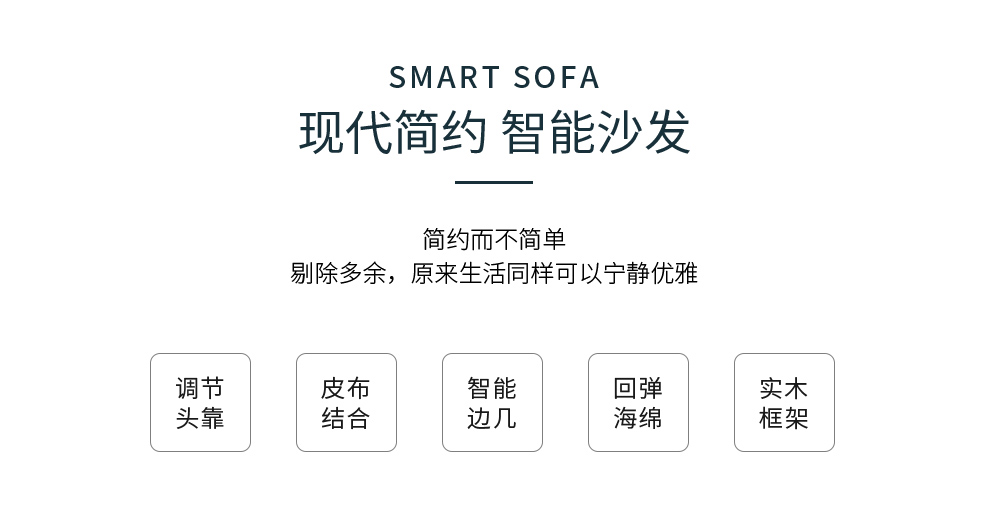This screenshot has width=990, height=512.
Task: Choose the 回弹海绵 feature box
Action: click(638, 403)
